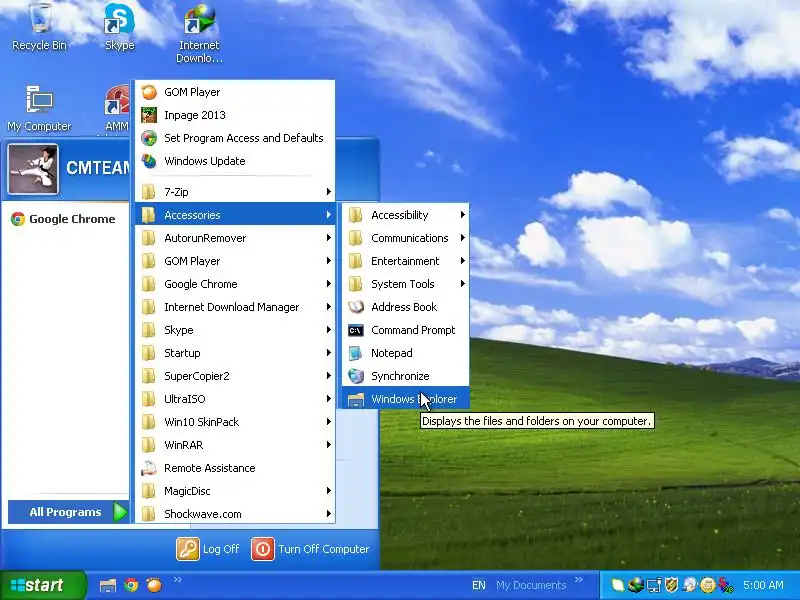Click the My Documents toolbar label
Screen dimensions: 800x600
pos(531,585)
